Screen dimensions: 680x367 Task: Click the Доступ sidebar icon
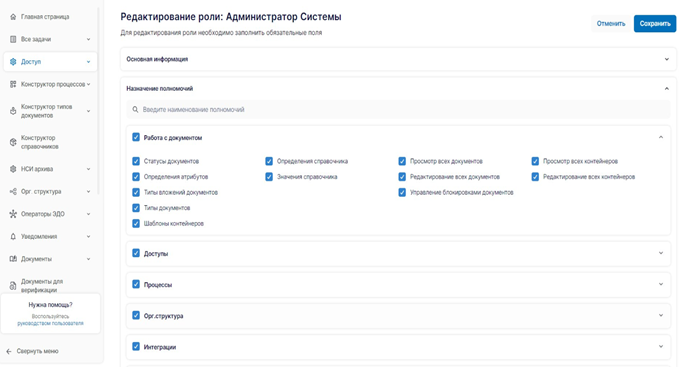pos(13,62)
